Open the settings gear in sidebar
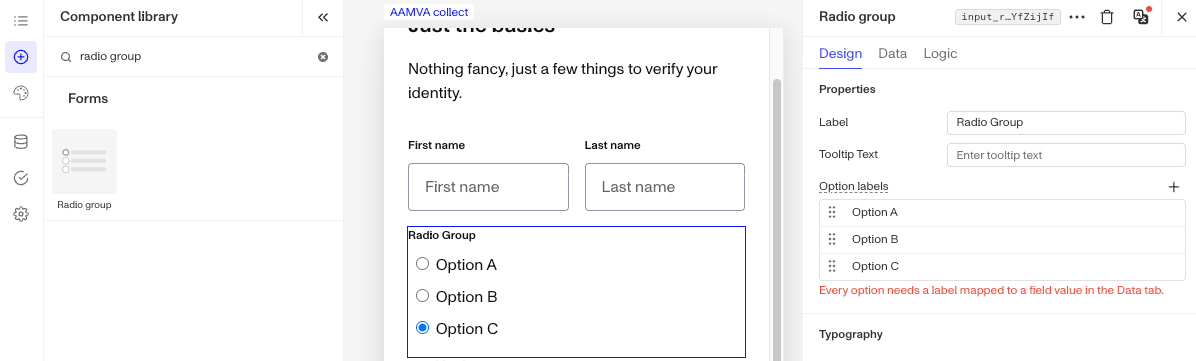Image resolution: width=1196 pixels, height=361 pixels. click(x=21, y=214)
